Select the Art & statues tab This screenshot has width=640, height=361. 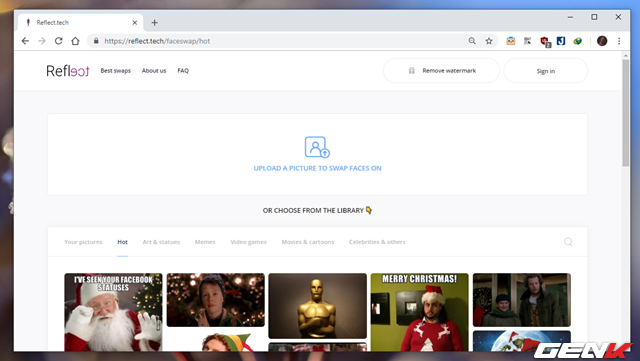point(161,242)
